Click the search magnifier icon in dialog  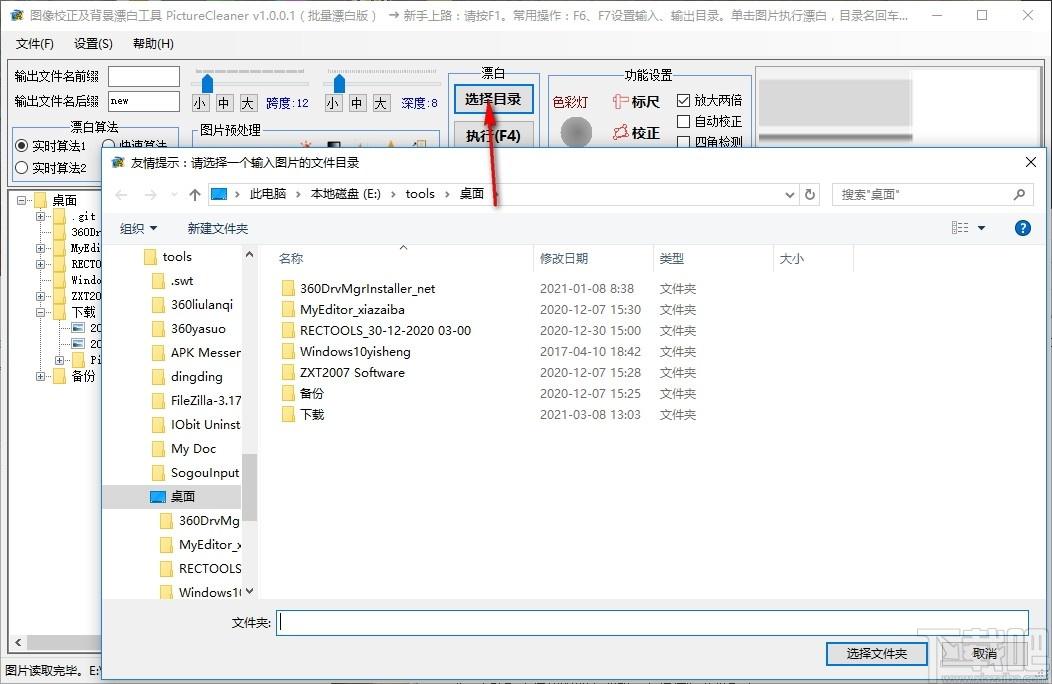1019,194
